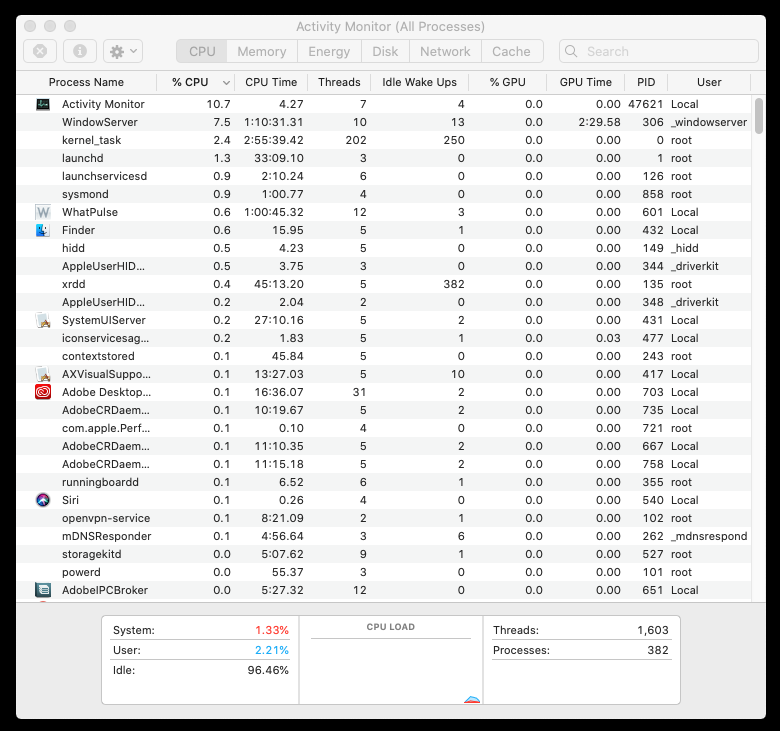Click the Siri process icon
This screenshot has width=780, height=731.
tap(43, 500)
